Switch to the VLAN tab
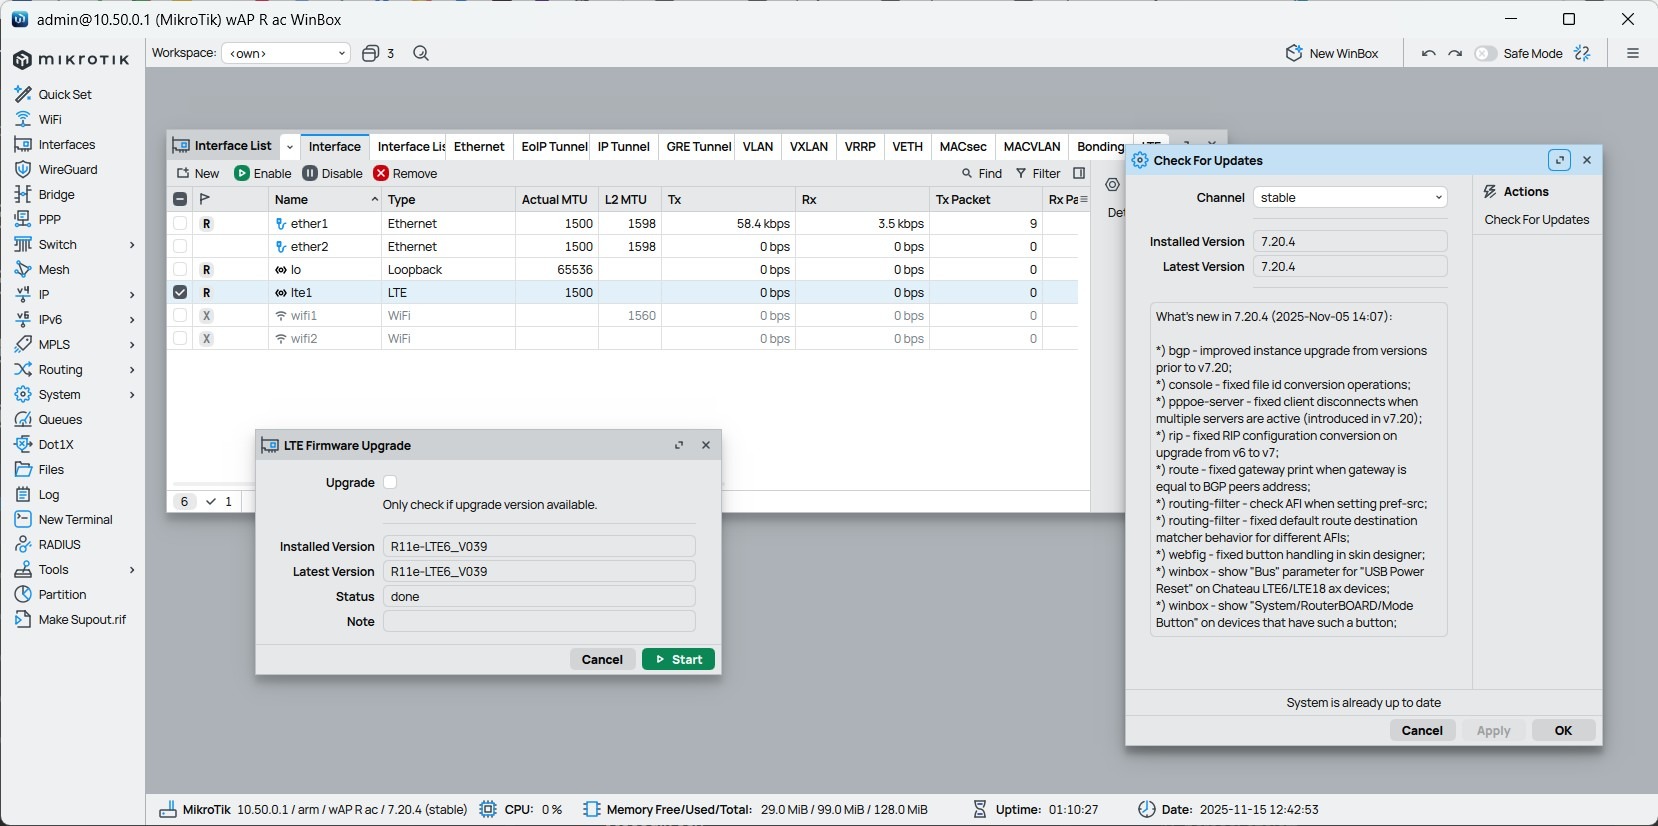Image resolution: width=1658 pixels, height=826 pixels. [758, 146]
